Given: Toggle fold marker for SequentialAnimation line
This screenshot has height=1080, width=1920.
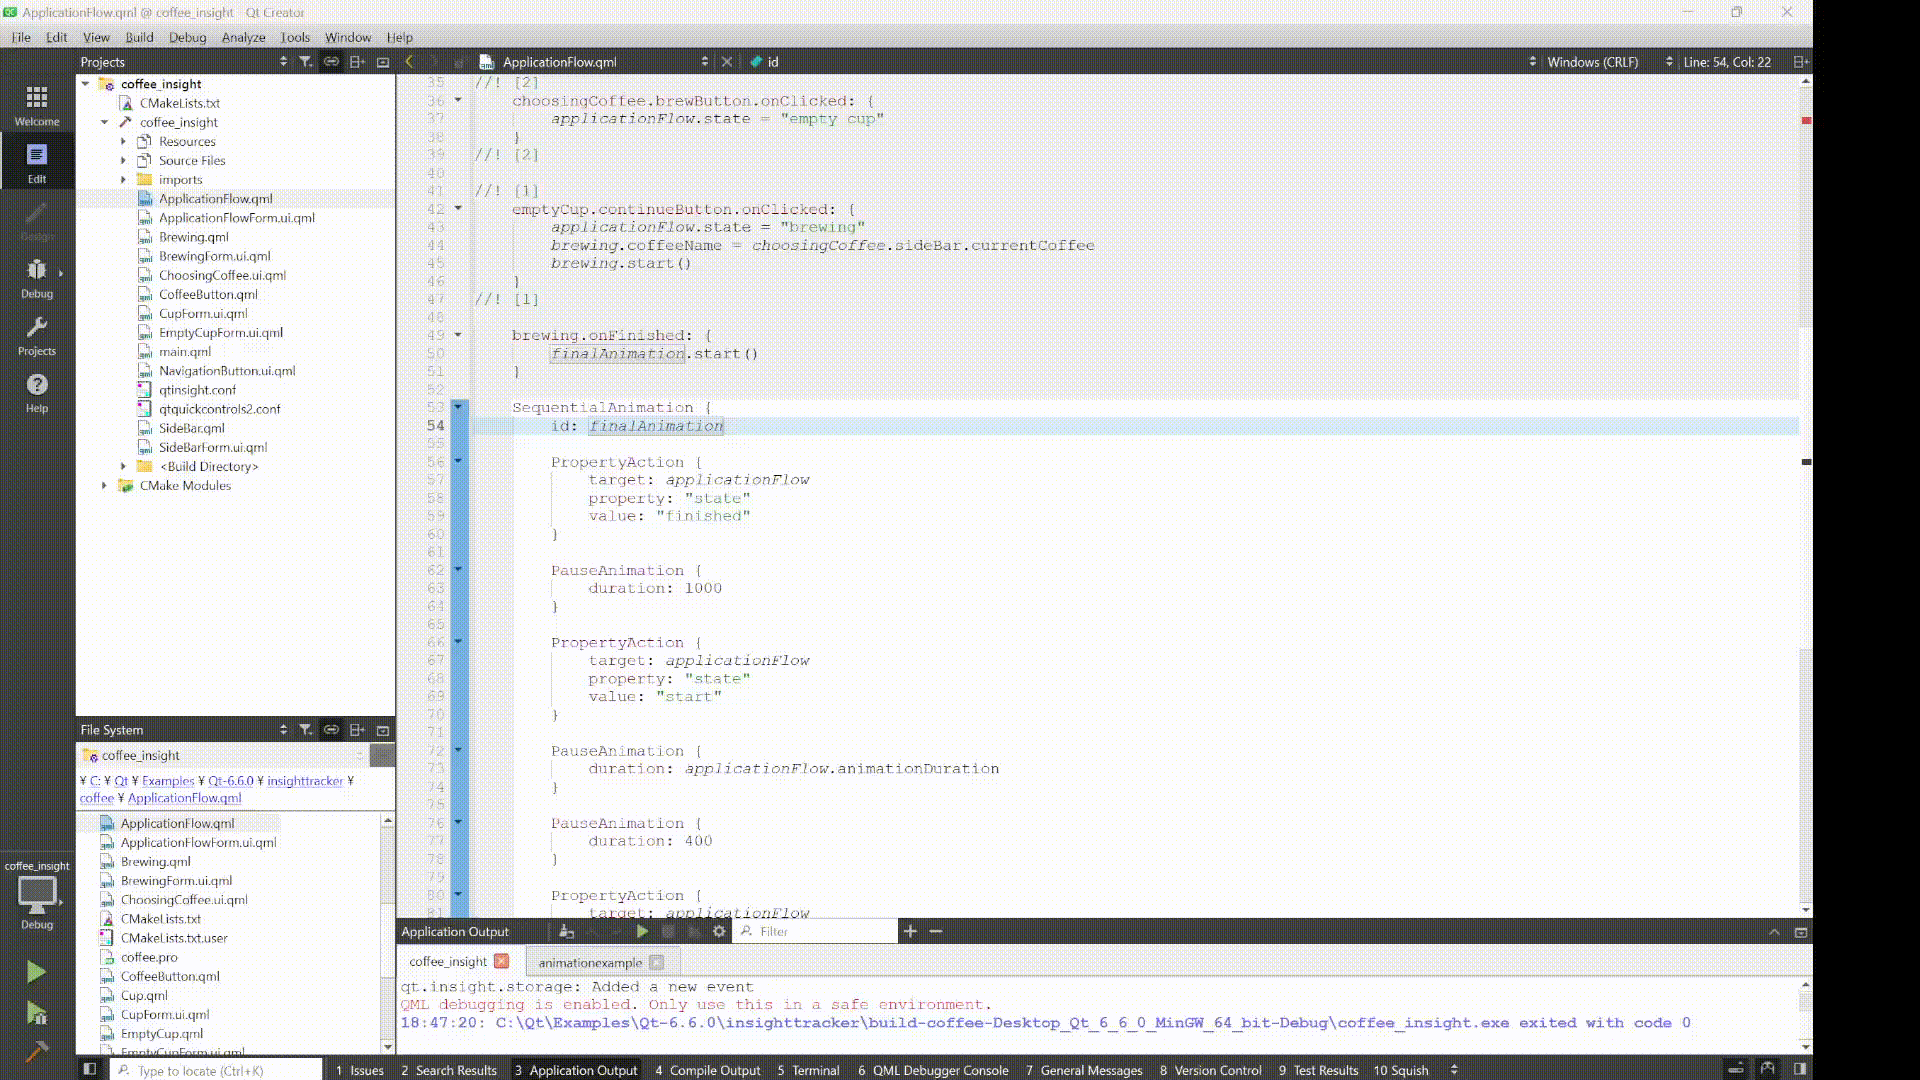Looking at the screenshot, I should pos(458,407).
